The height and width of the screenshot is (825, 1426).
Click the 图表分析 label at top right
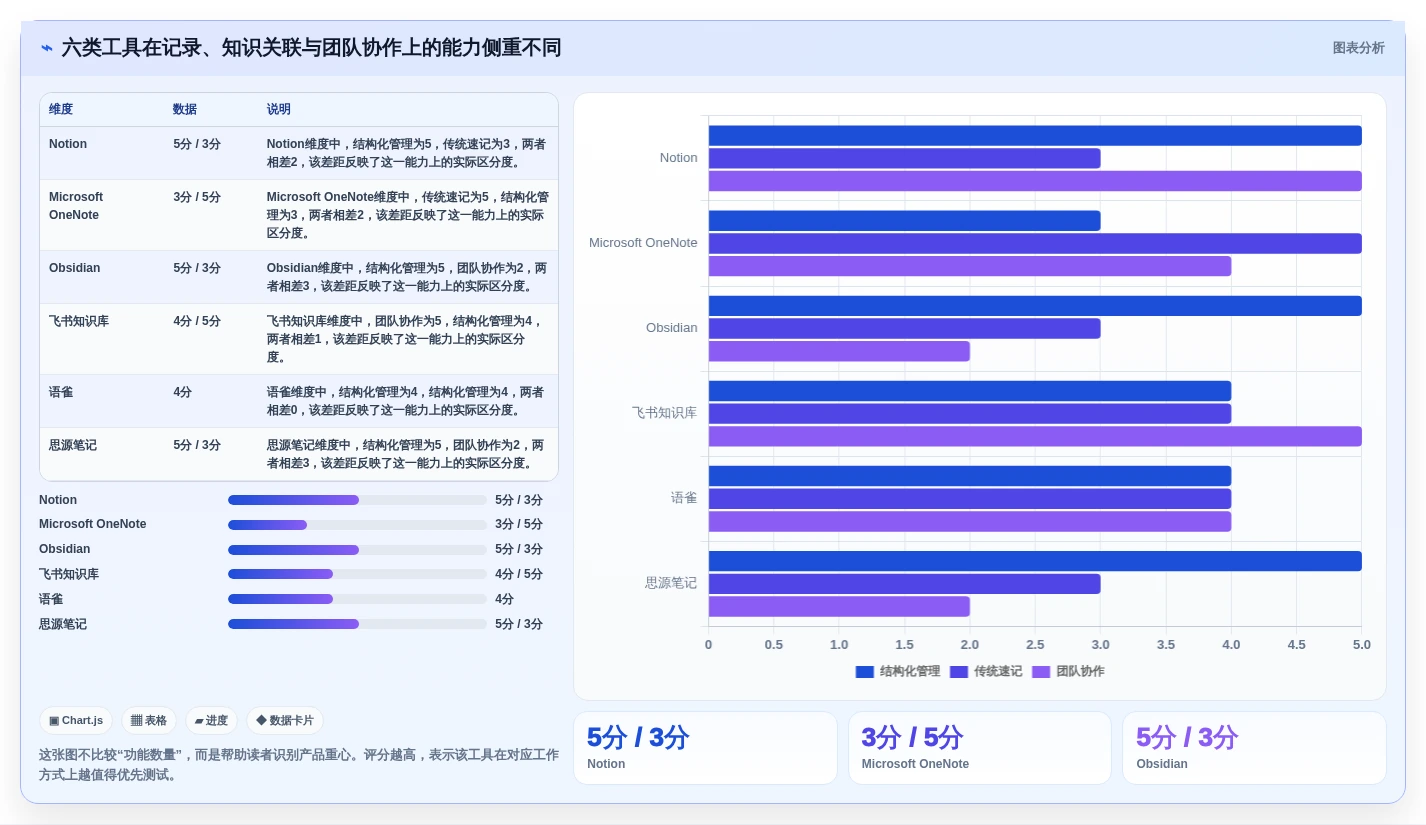(x=1358, y=48)
